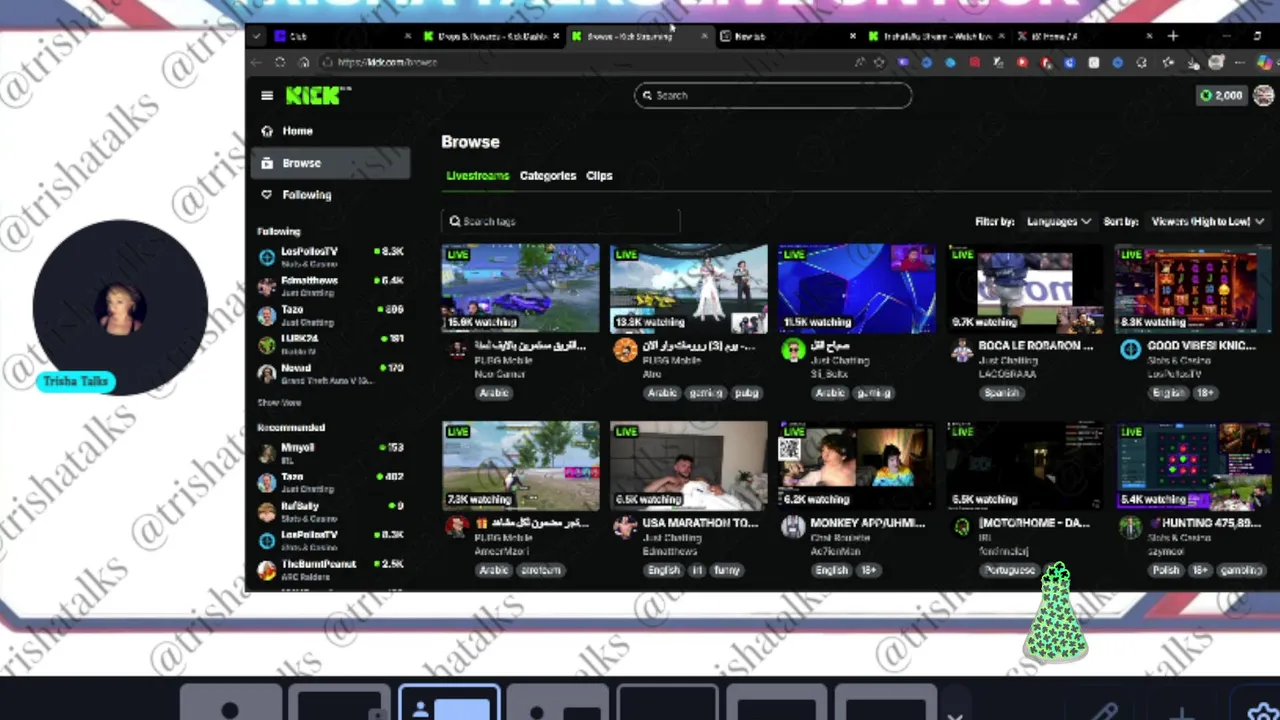Click the streamer avatar beside USA MARATHON
The image size is (1280, 720).
tap(625, 527)
